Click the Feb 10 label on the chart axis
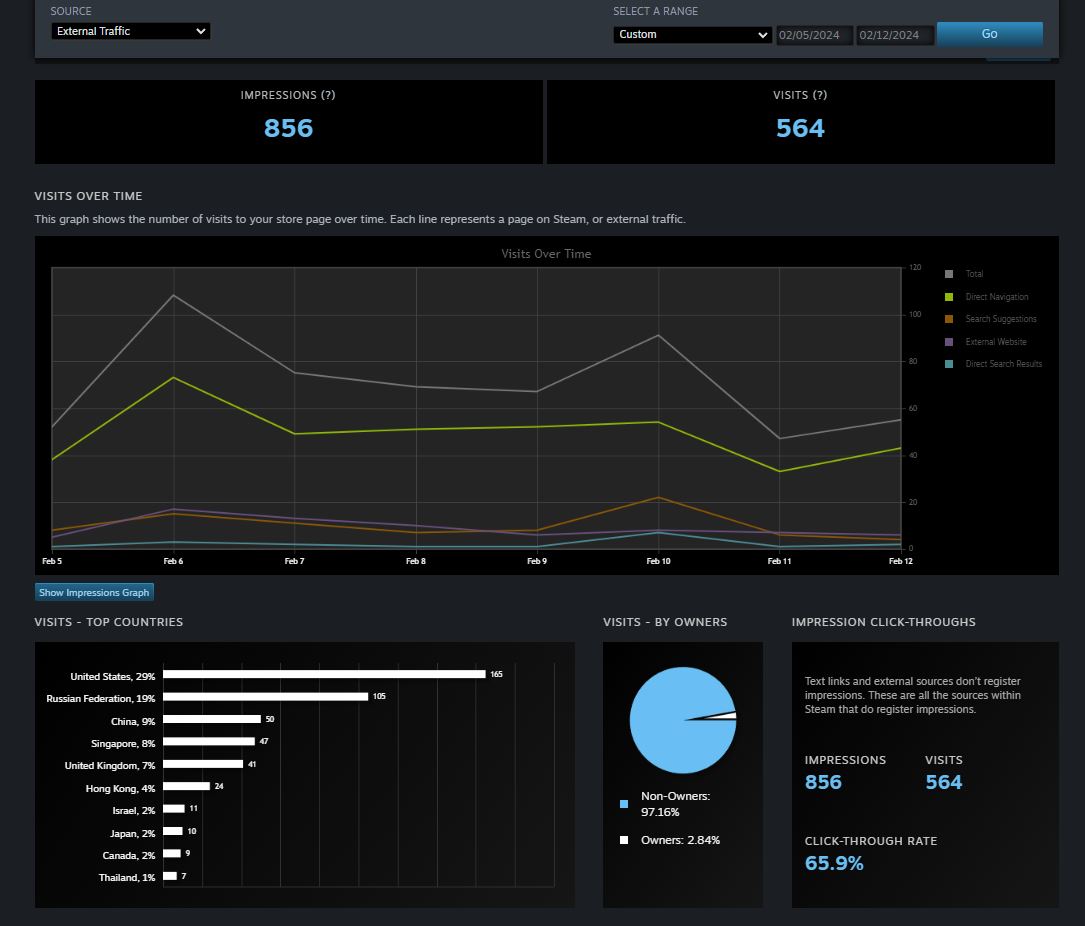1085x926 pixels. click(x=658, y=562)
